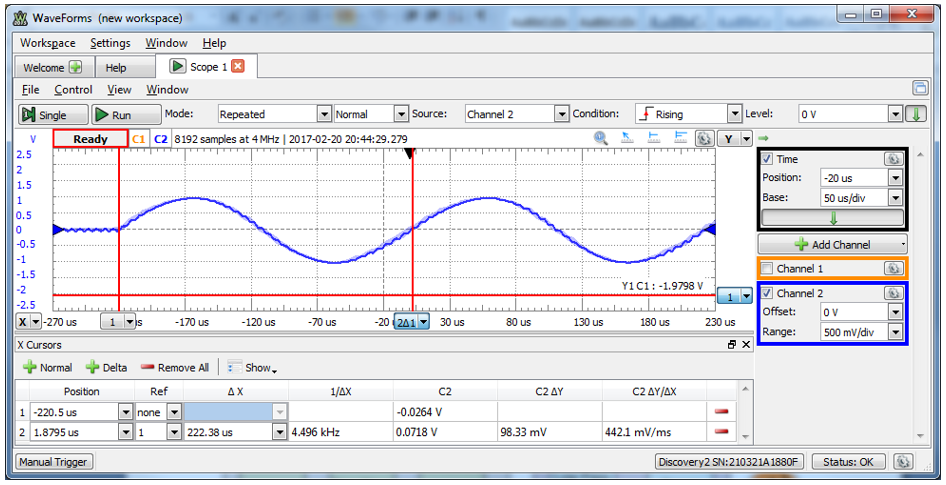Screen dimensions: 946x485
Task: Open Window menu next to Settings
Action: click(x=167, y=43)
